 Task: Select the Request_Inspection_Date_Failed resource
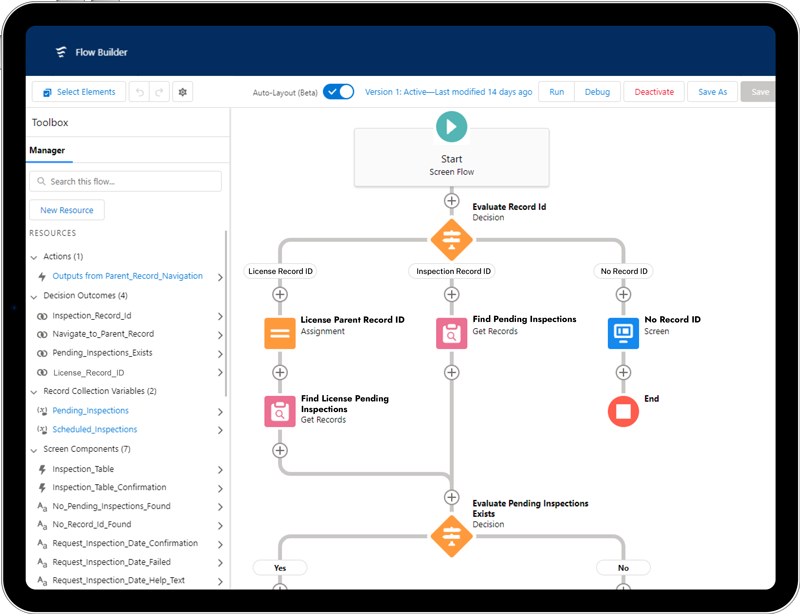(x=111, y=562)
